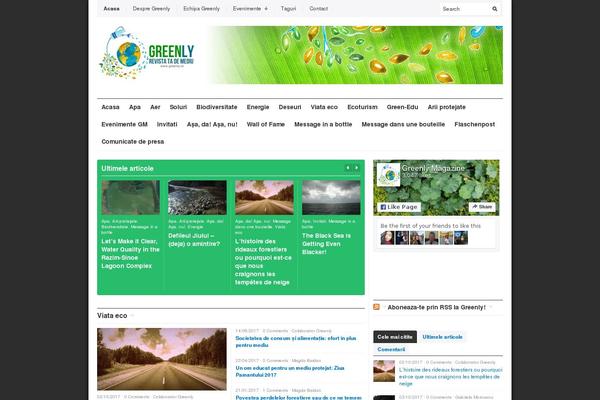The image size is (600, 400).
Task: Click the Facebook Share button
Action: point(482,207)
